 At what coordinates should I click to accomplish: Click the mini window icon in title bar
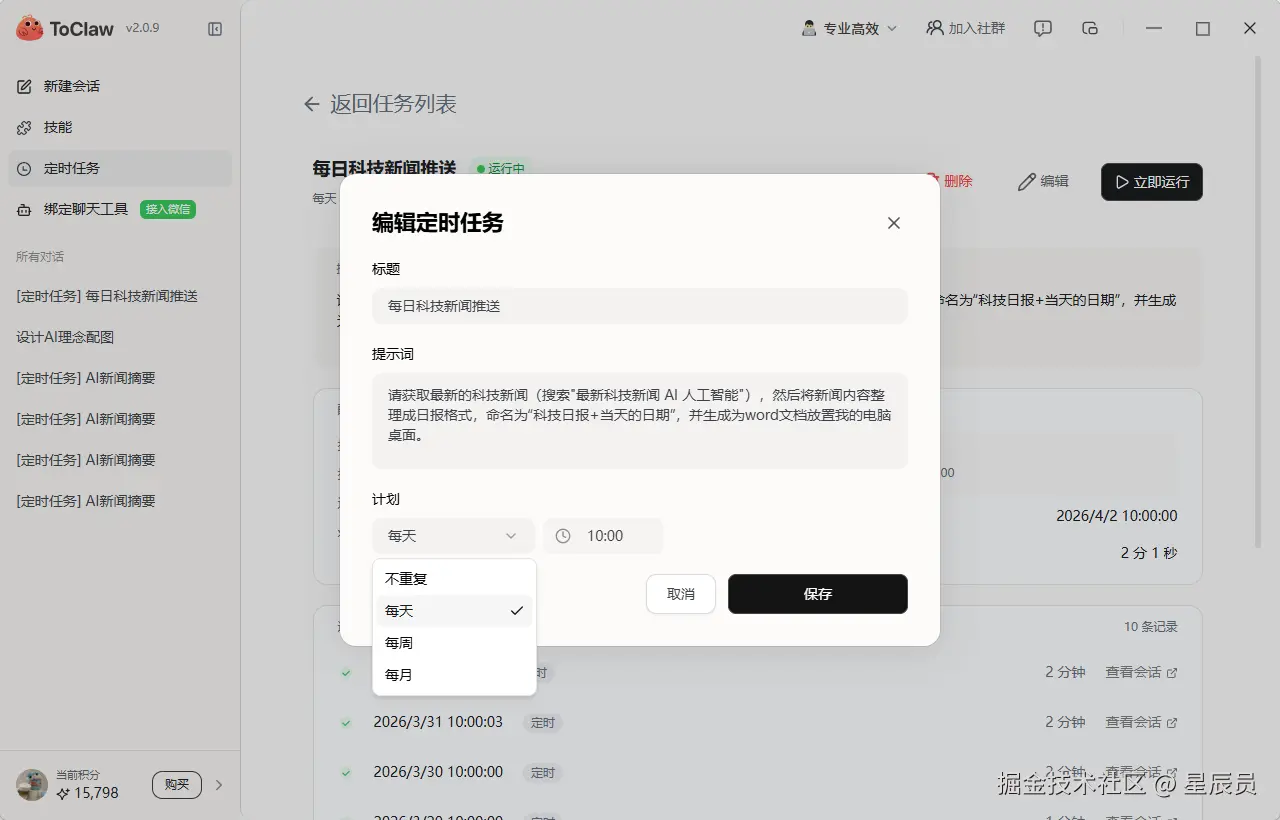pyautogui.click(x=1091, y=29)
